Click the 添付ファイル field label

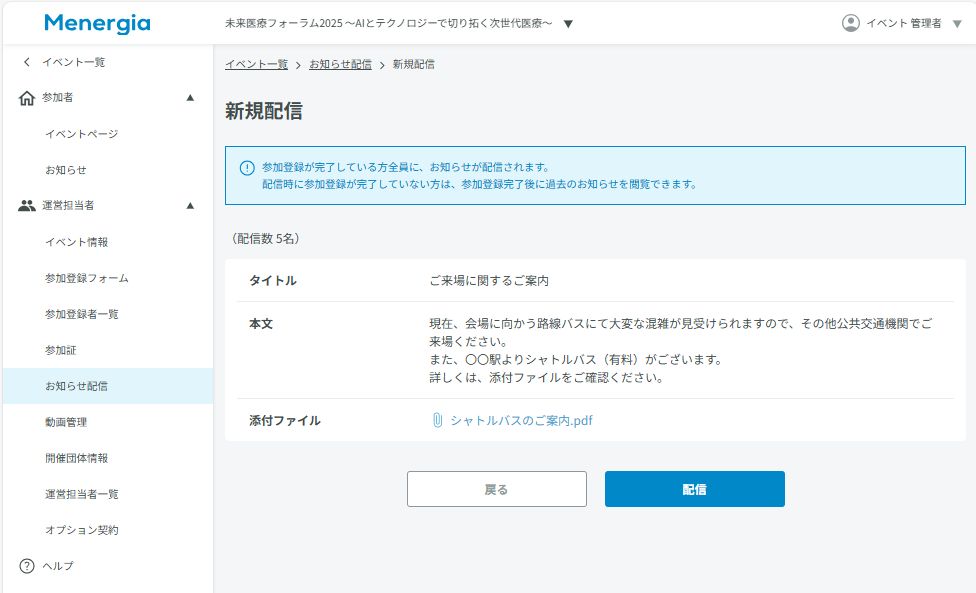coord(284,421)
